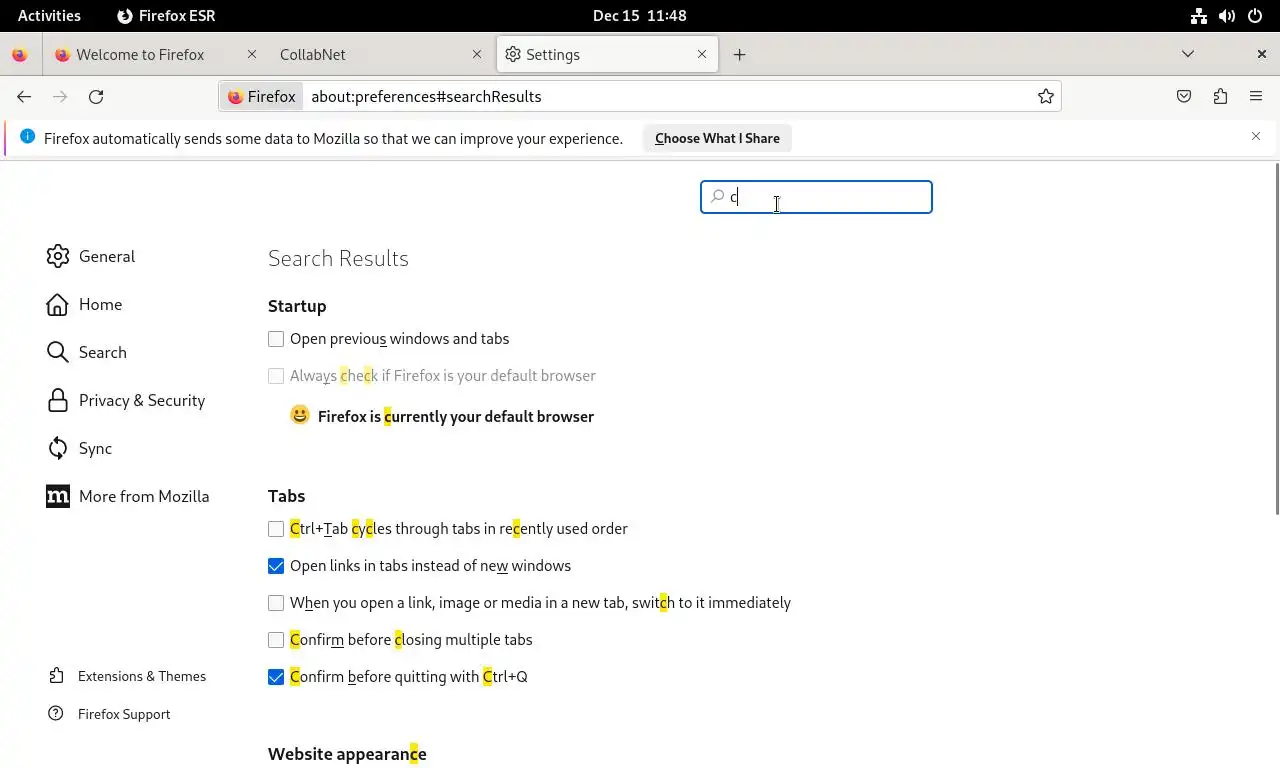Open a new tab with plus icon
Image resolution: width=1280 pixels, height=768 pixels.
pyautogui.click(x=739, y=55)
